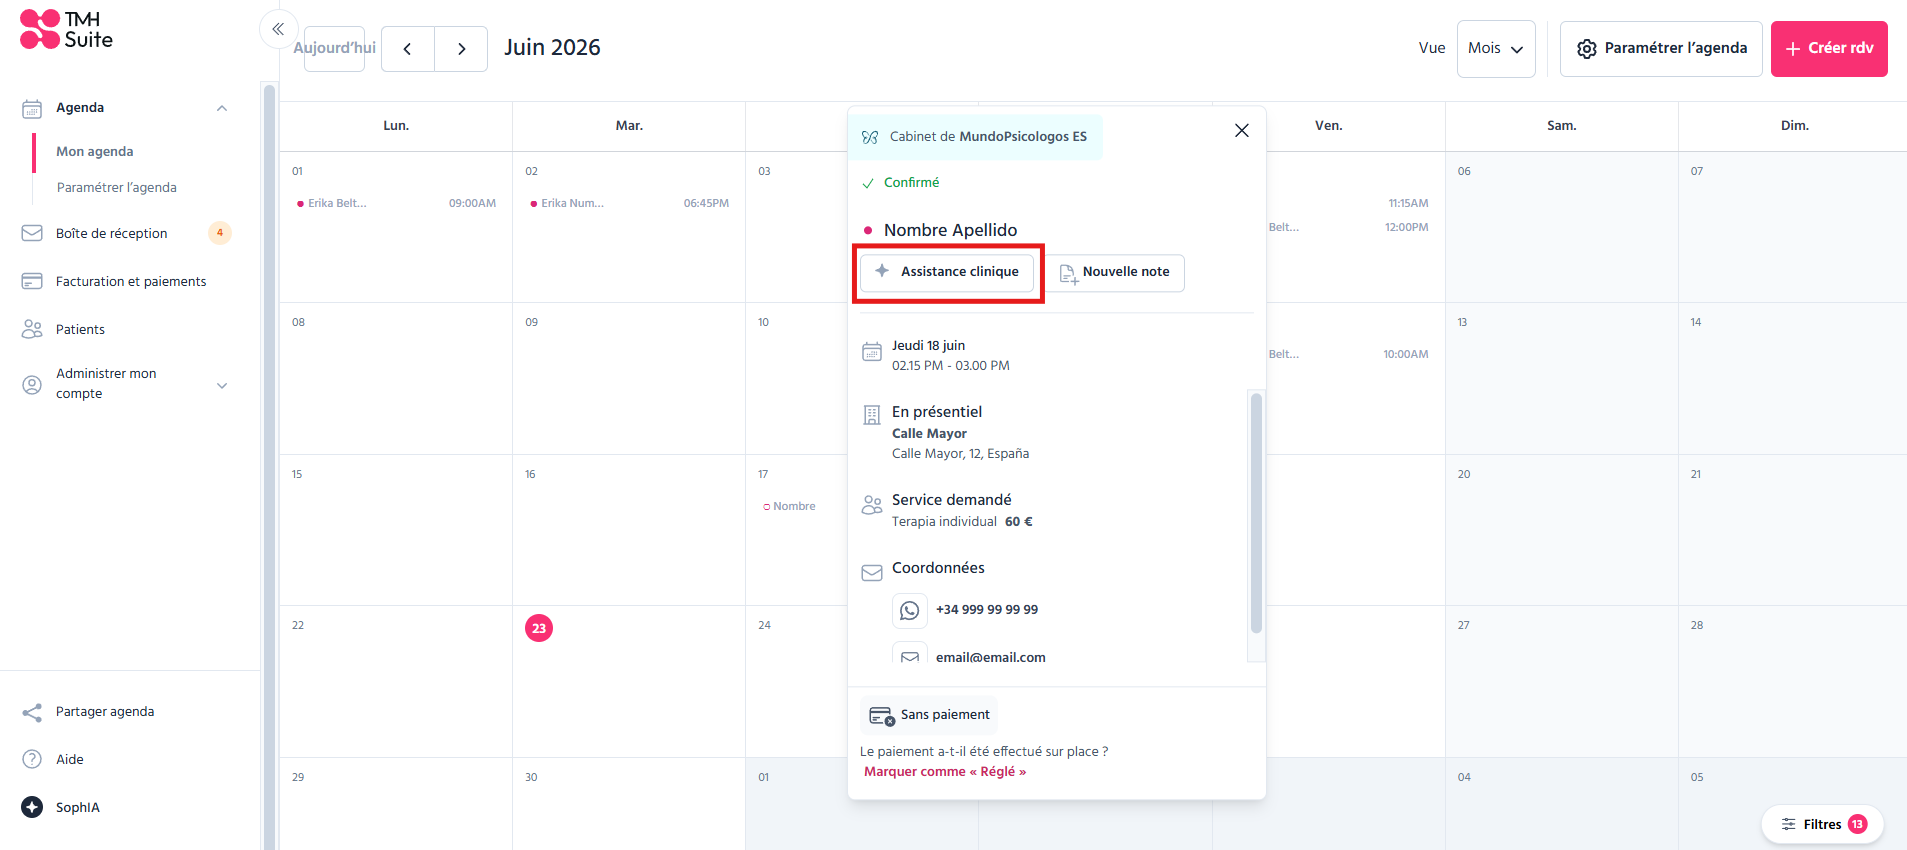Viewport: 1907px width, 850px height.
Task: Go to the next month
Action: coord(461,48)
